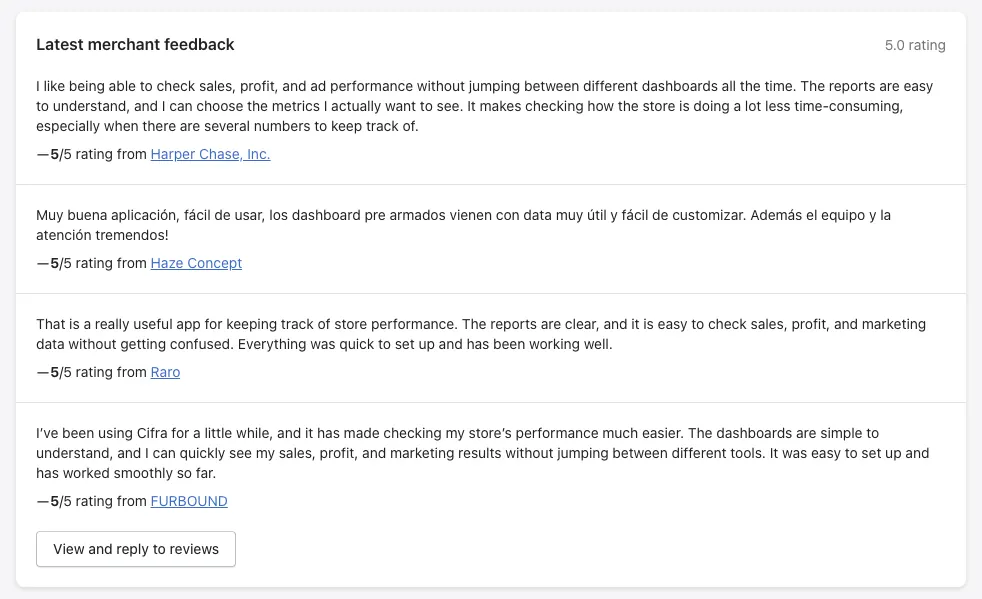
Task: Click the 5/5 rating text beside FURBOUND
Action: click(91, 501)
